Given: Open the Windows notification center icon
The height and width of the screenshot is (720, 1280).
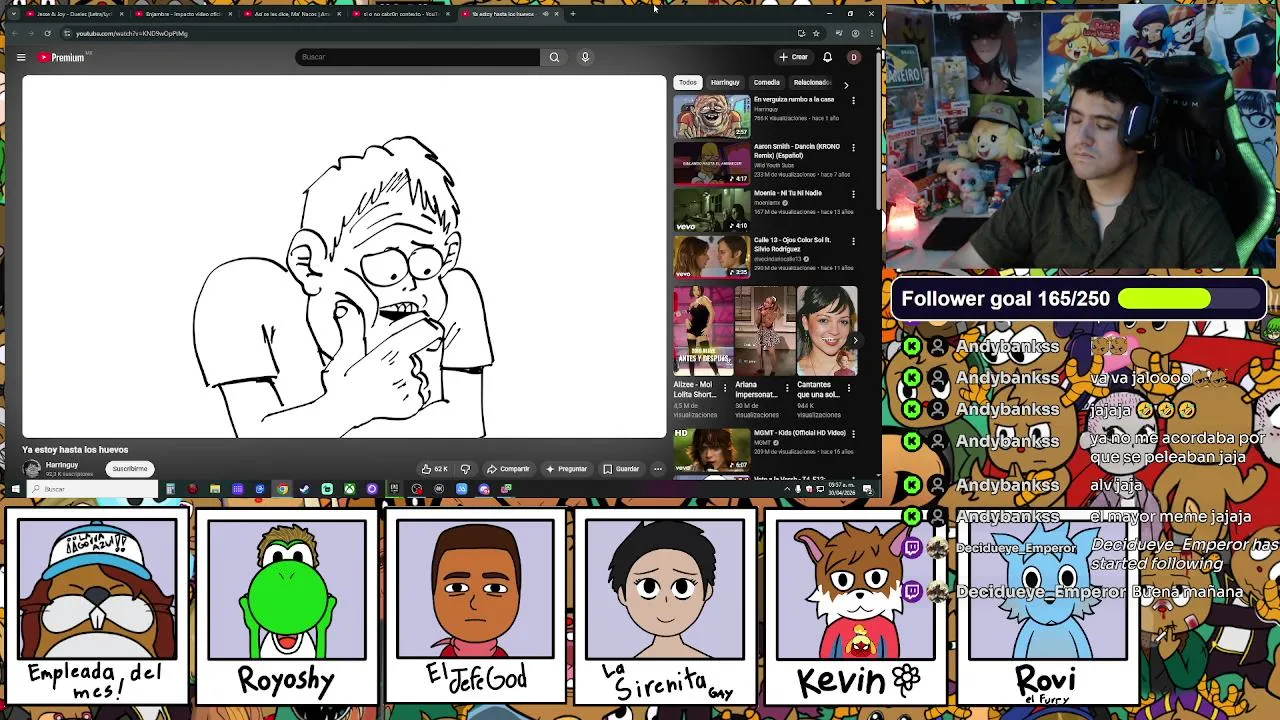Looking at the screenshot, I should [867, 489].
